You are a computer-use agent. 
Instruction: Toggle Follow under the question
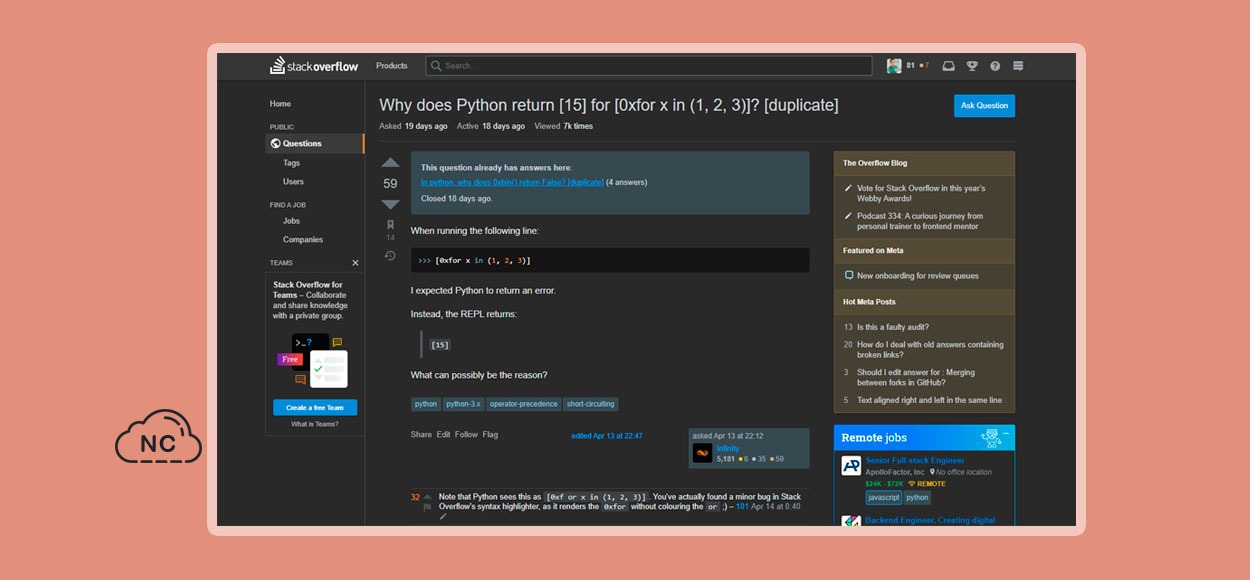pos(466,435)
